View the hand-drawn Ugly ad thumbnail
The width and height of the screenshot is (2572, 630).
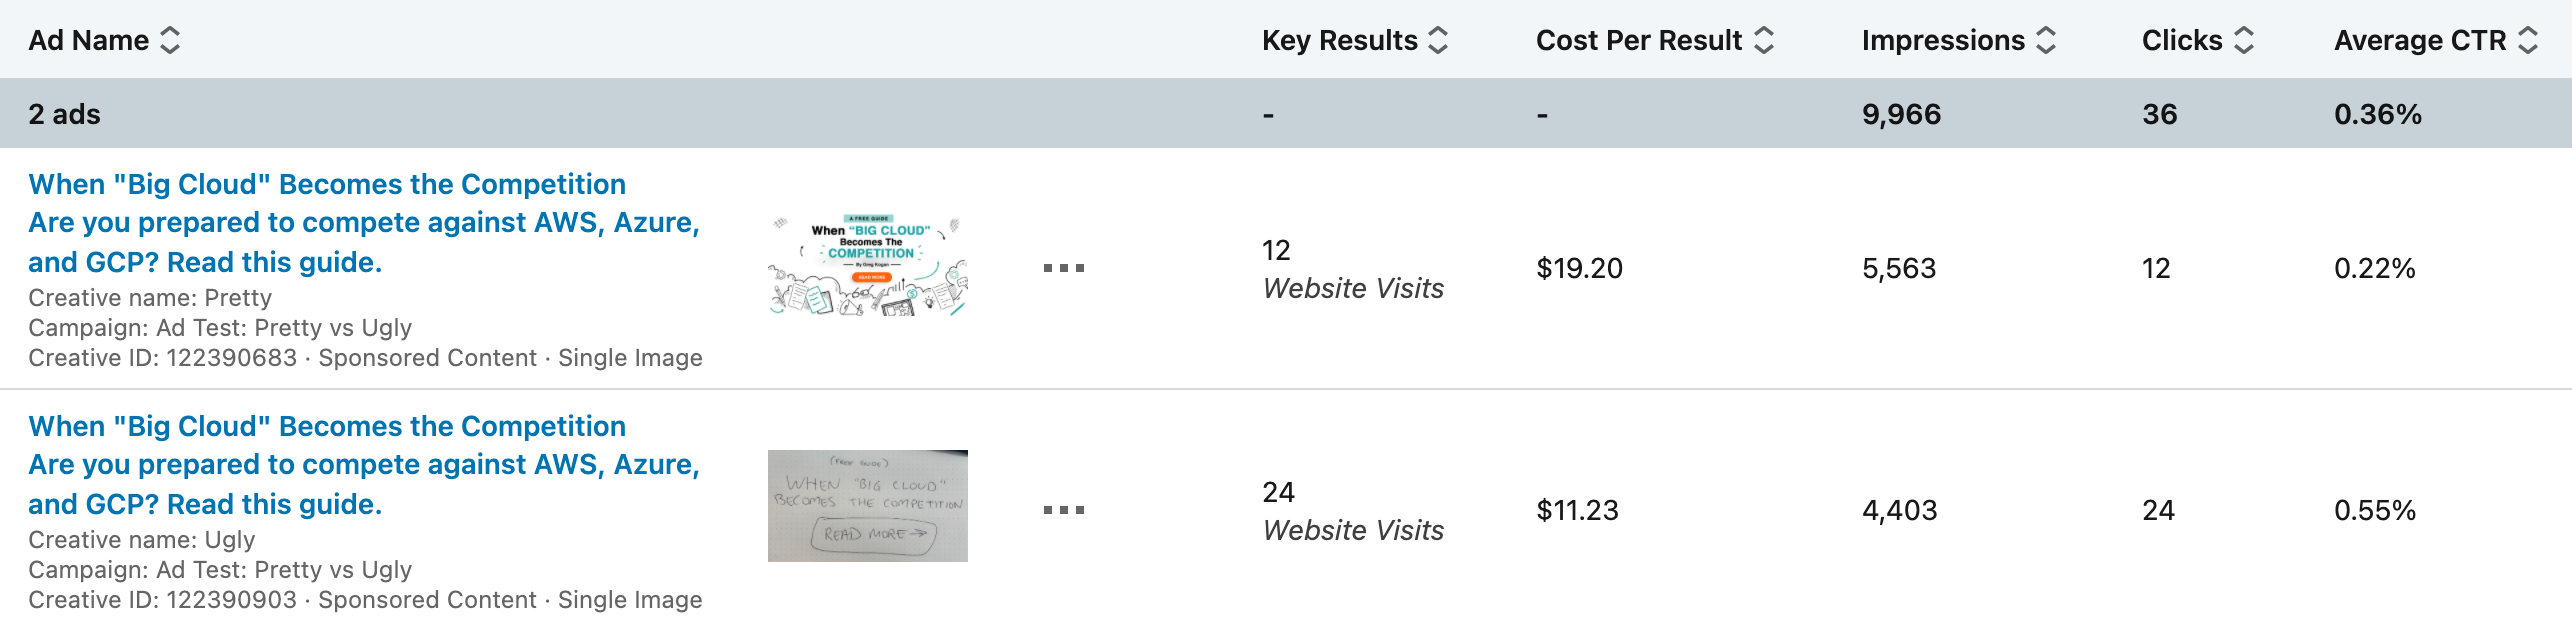point(867,506)
